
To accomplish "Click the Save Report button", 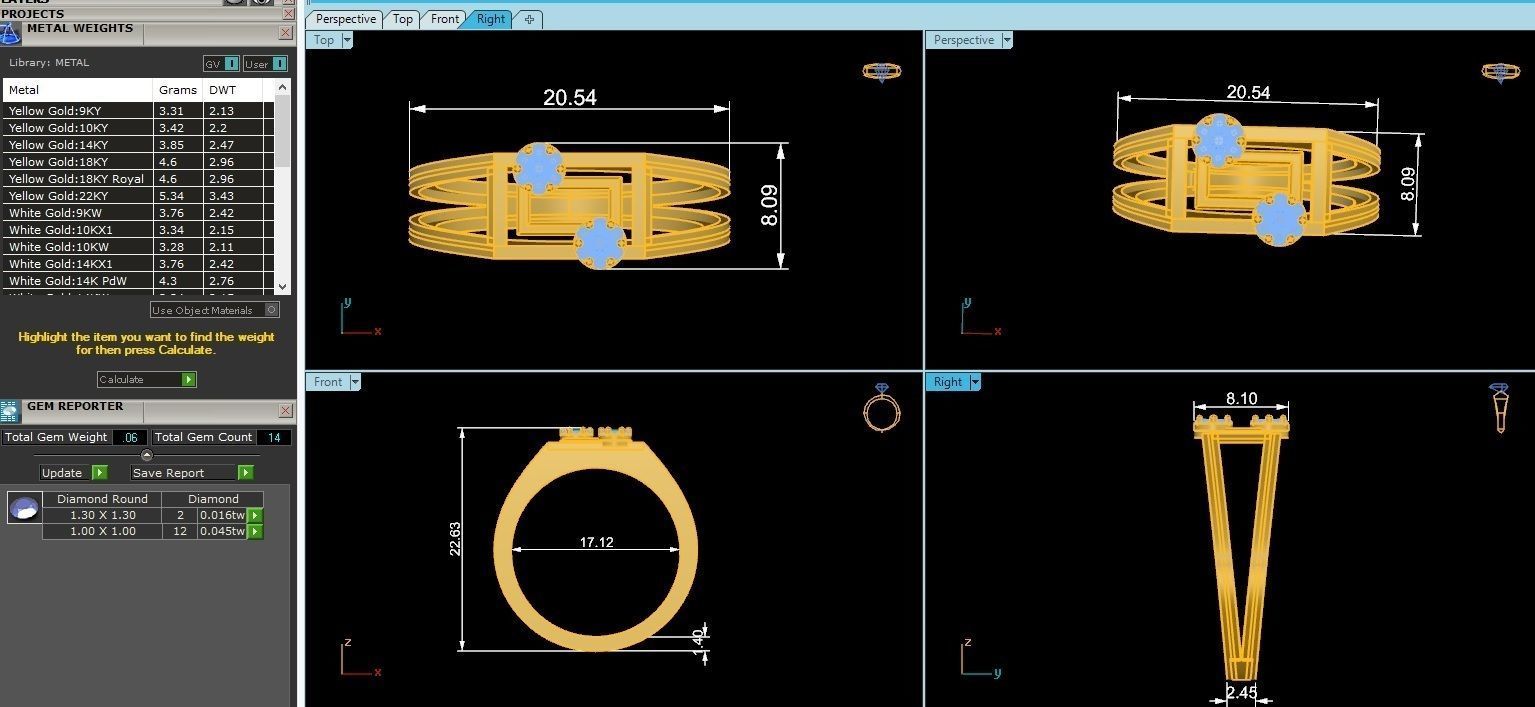I will 192,473.
